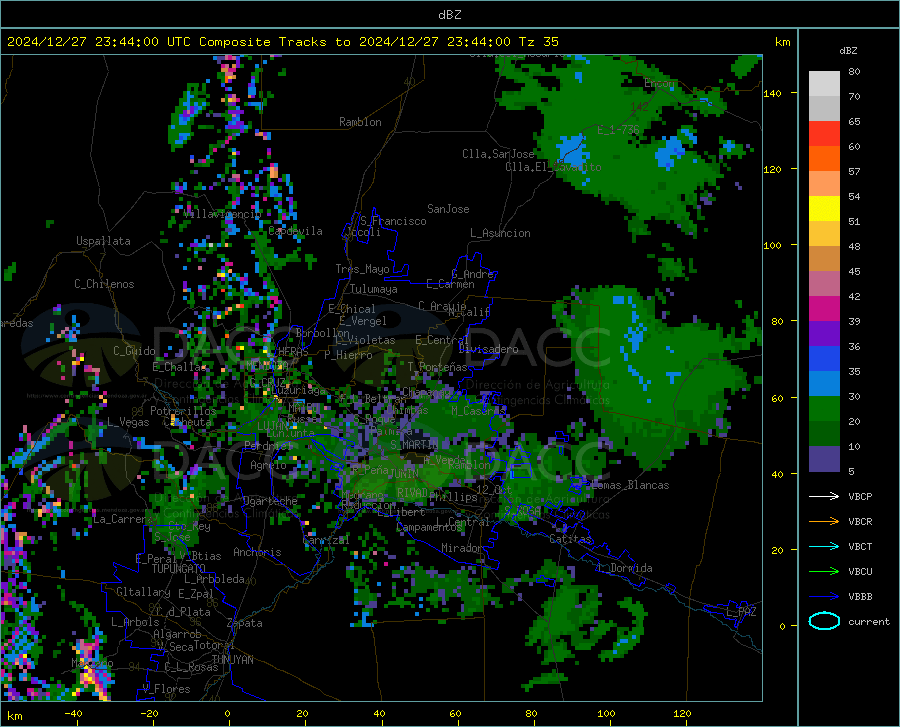Select the brown 48–45 dBZ color swatch
900x727 pixels.
tap(824, 259)
